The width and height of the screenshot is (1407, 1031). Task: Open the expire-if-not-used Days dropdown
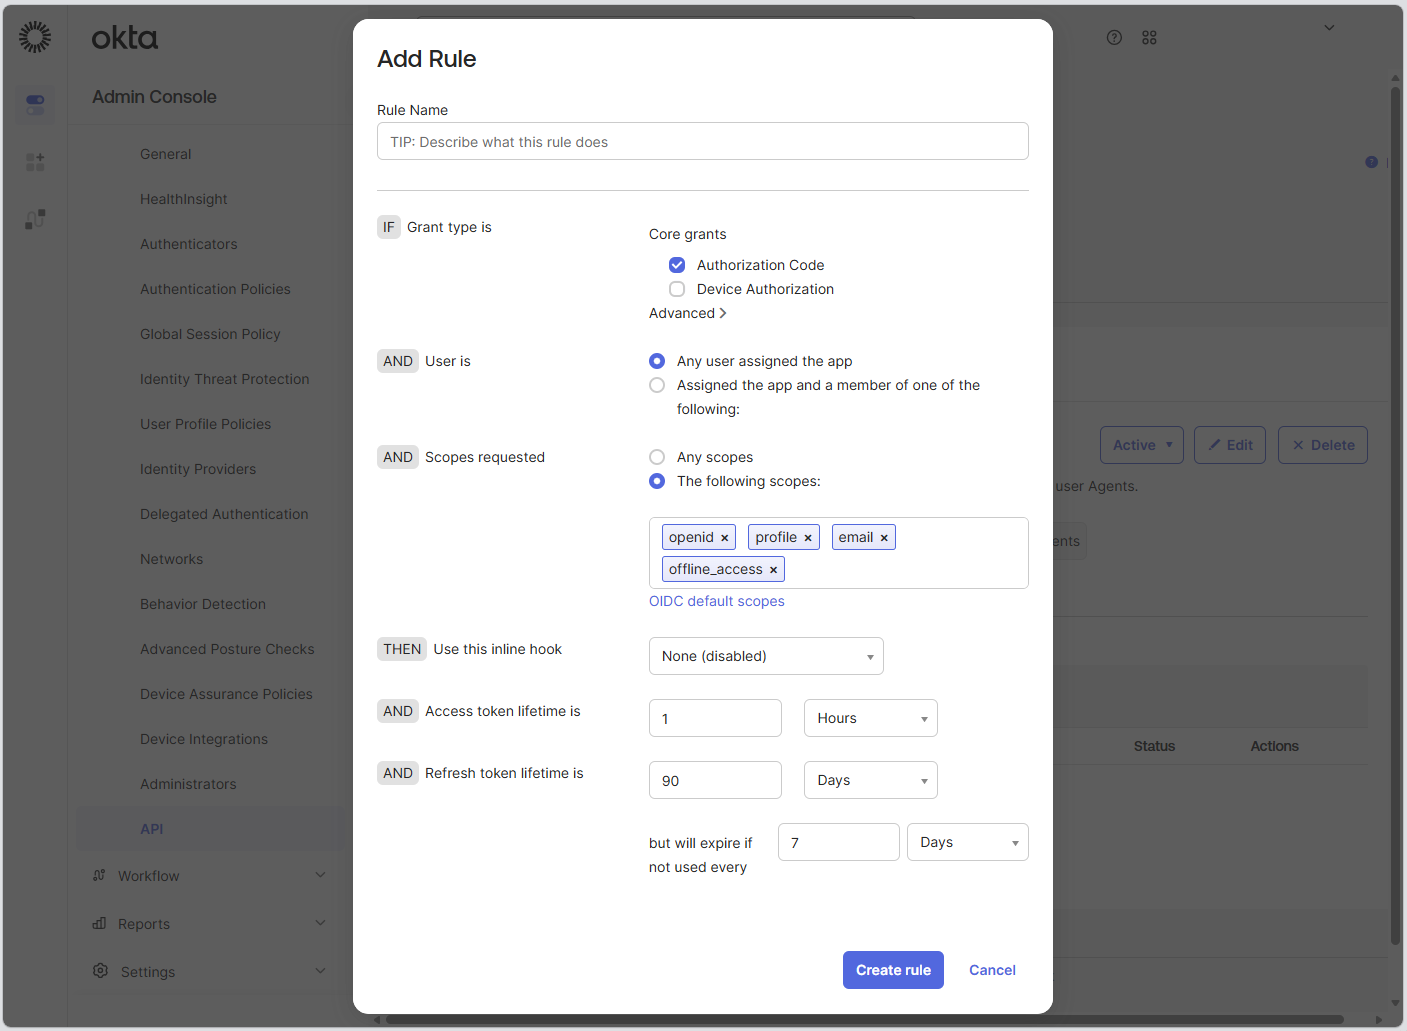click(x=968, y=842)
